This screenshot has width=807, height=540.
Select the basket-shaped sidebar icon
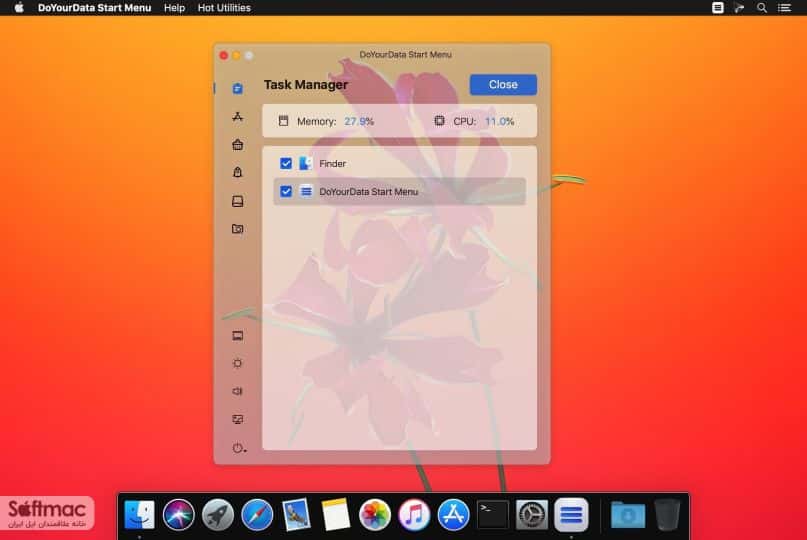(x=237, y=145)
